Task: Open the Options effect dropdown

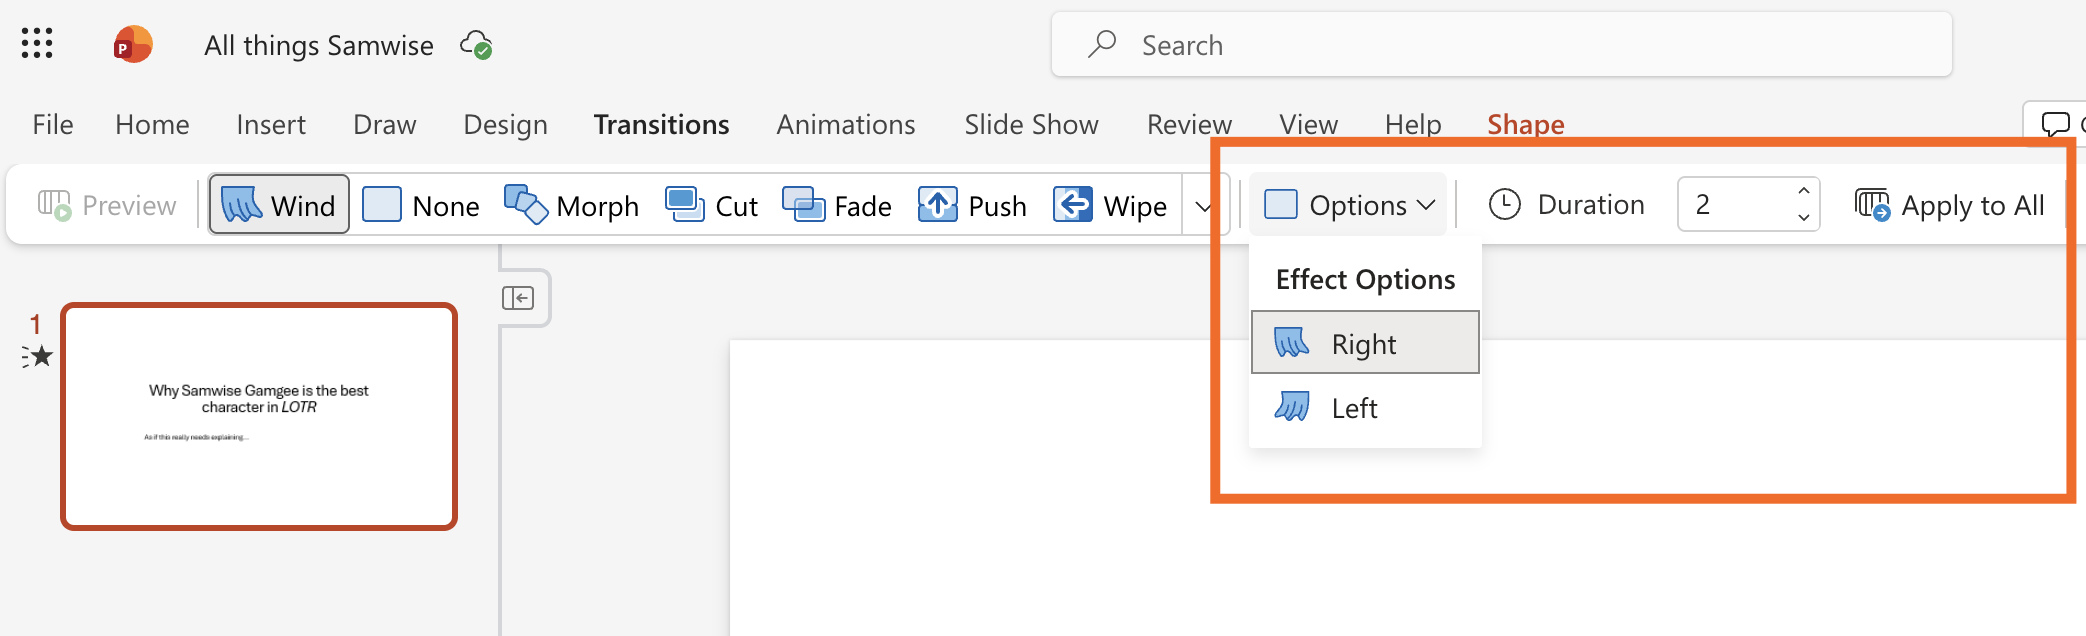Action: (x=1348, y=205)
